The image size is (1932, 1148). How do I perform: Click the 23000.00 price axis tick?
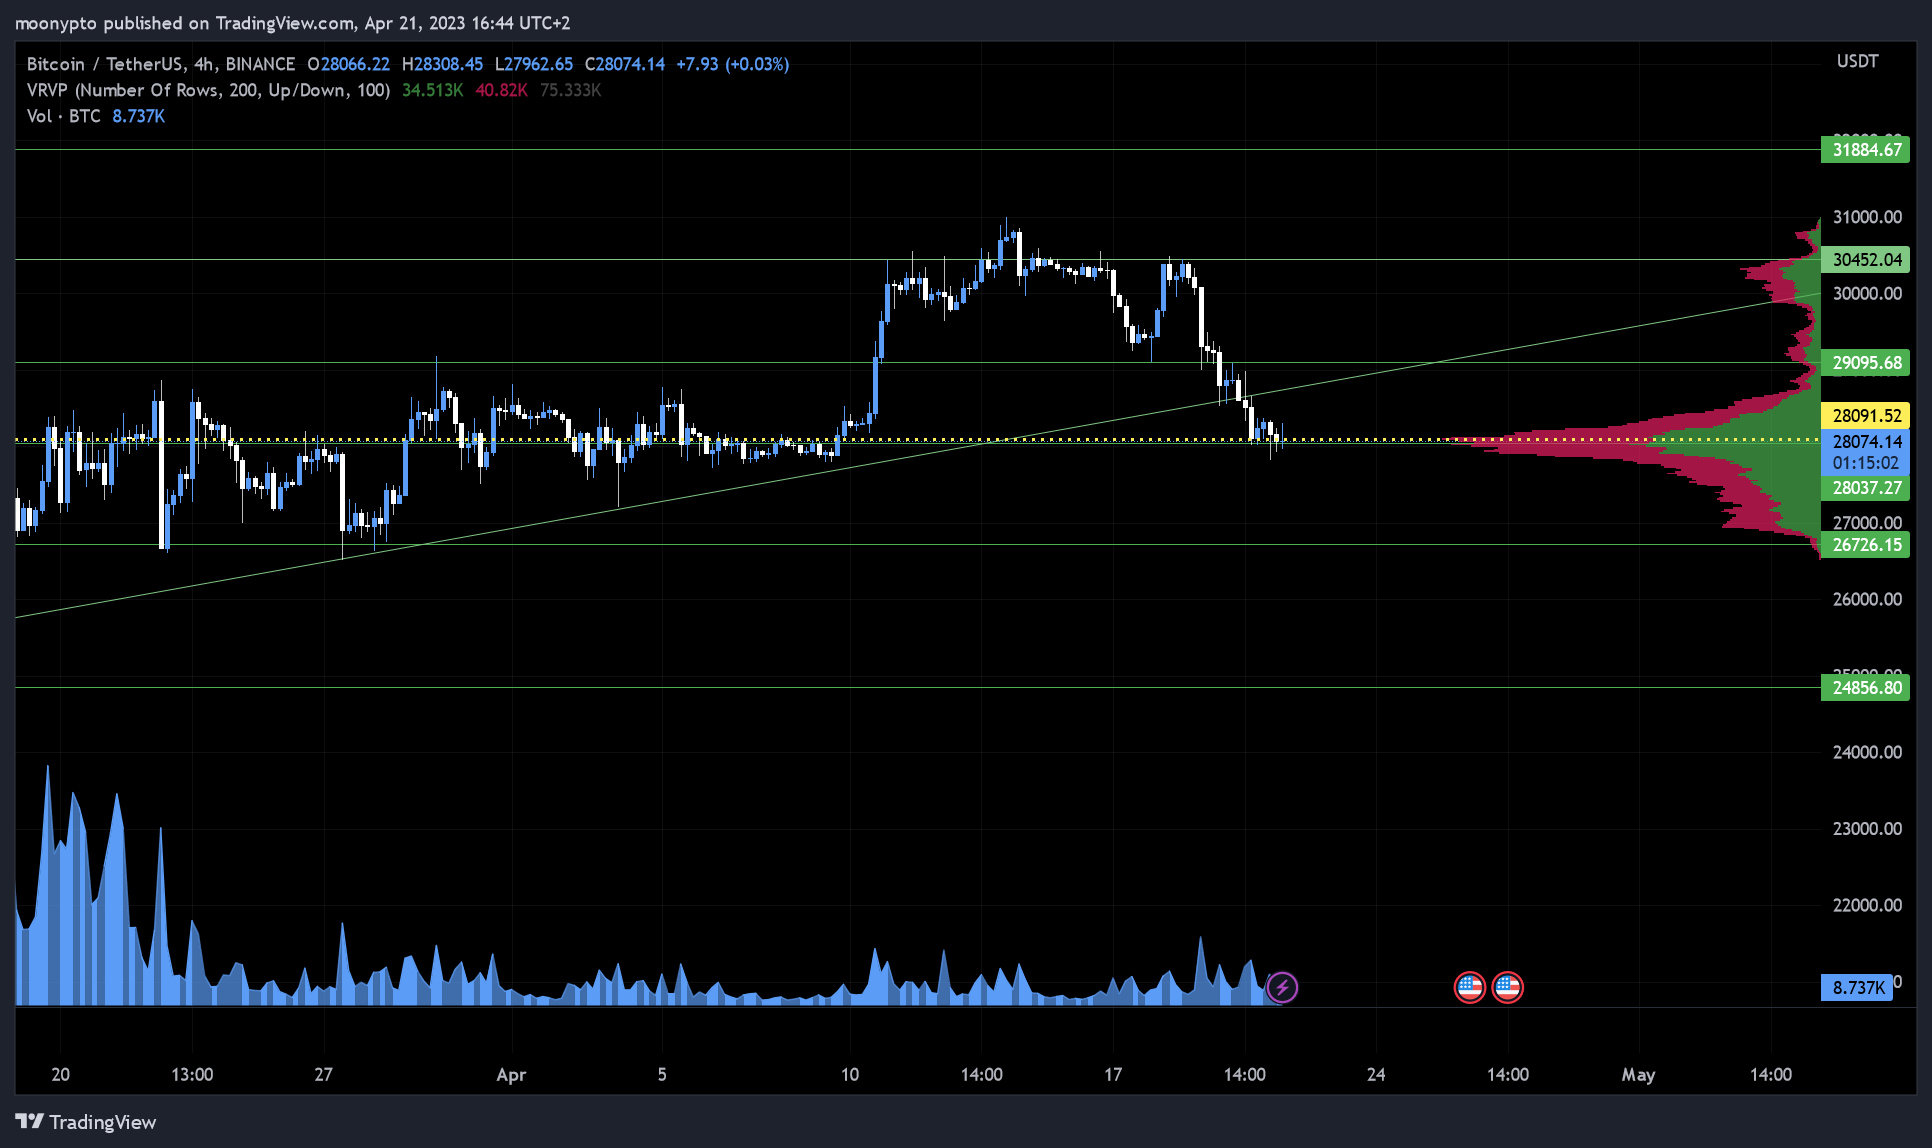point(1867,829)
